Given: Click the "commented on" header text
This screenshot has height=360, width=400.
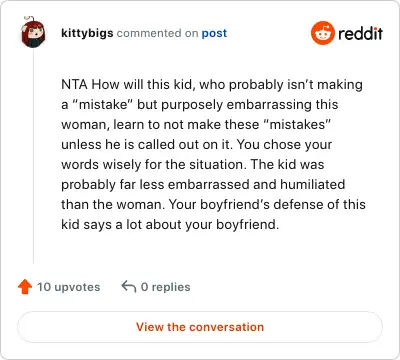Looking at the screenshot, I should click(x=157, y=33).
